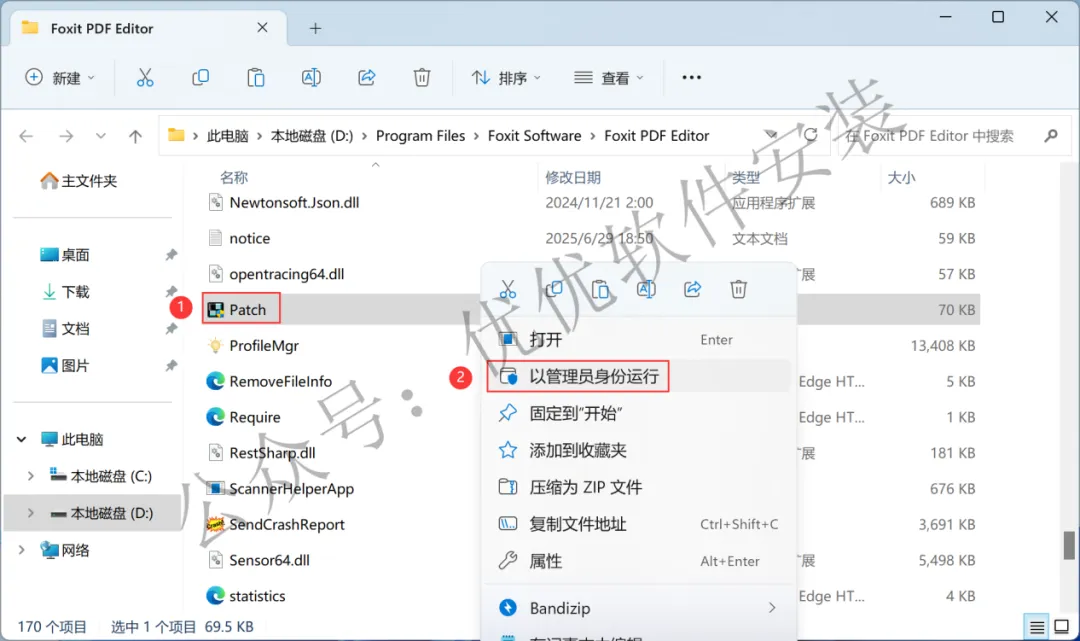Viewport: 1080px width, 641px height.
Task: Collapse the 此电脑 tree node
Action: click(21, 439)
